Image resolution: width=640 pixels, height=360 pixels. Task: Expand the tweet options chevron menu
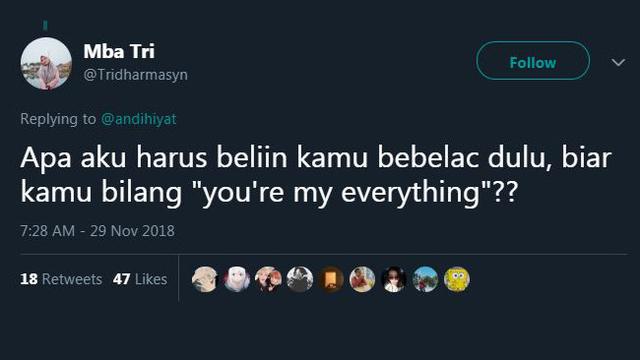(618, 62)
